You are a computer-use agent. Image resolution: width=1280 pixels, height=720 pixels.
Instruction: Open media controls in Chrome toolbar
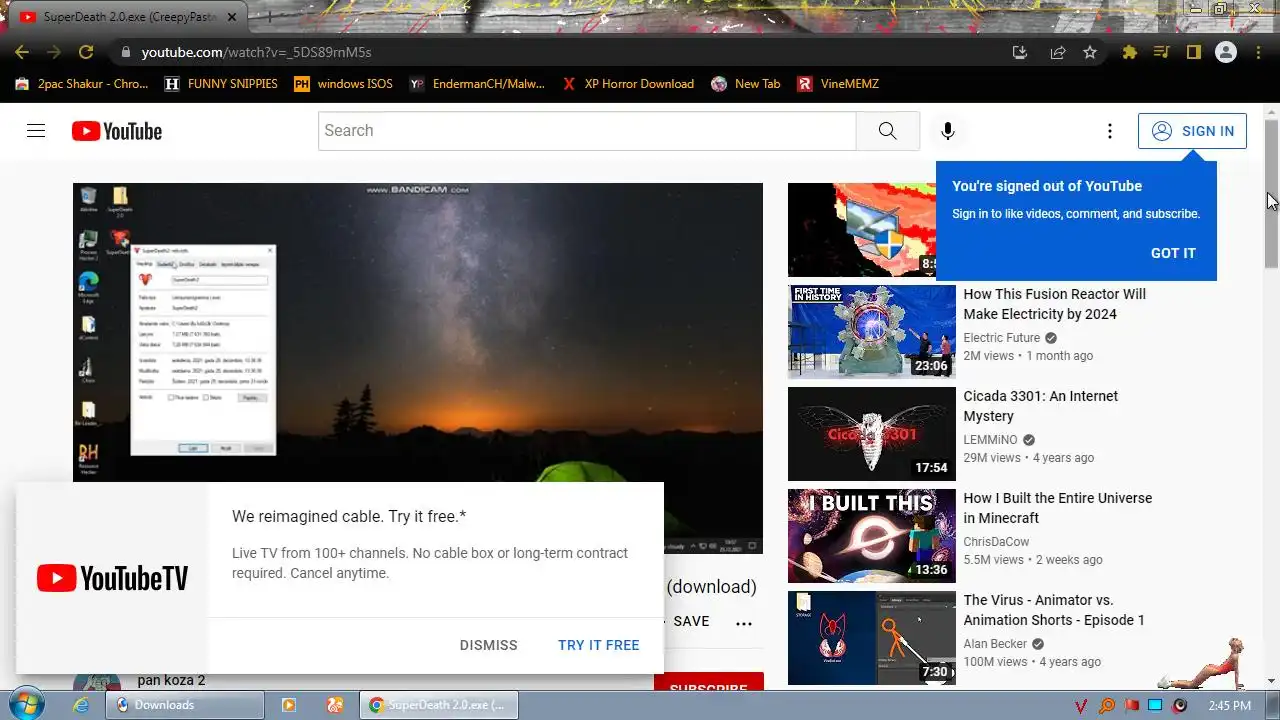pos(1161,52)
